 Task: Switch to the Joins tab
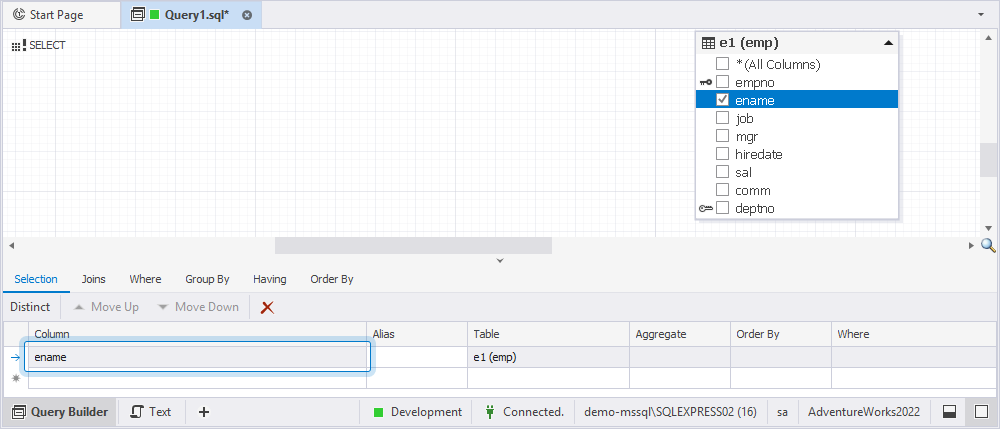(x=93, y=279)
